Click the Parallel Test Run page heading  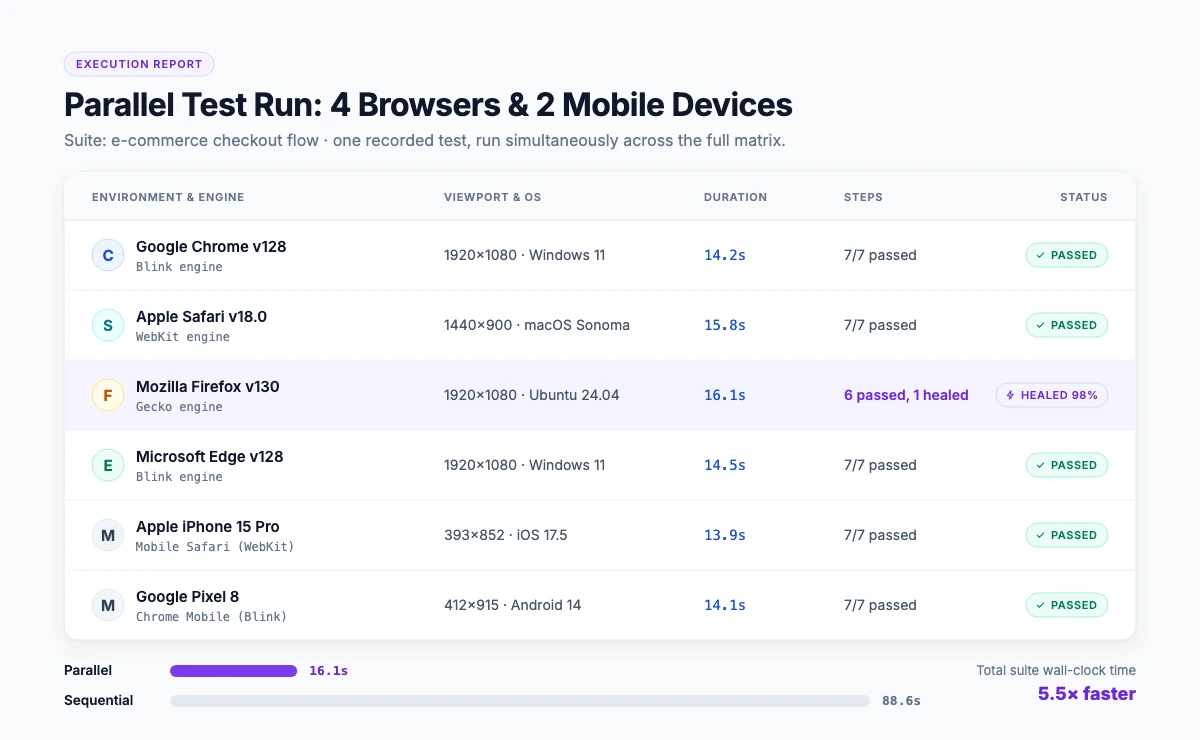(428, 105)
